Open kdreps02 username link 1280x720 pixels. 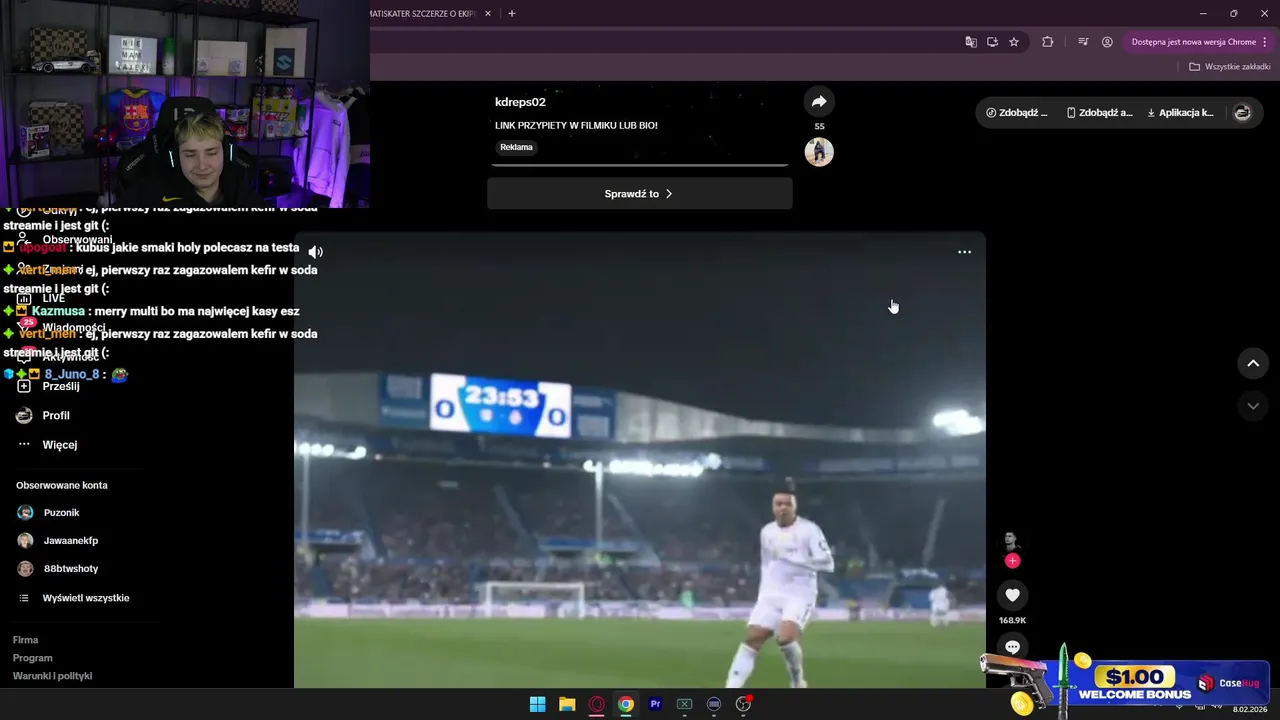click(520, 102)
